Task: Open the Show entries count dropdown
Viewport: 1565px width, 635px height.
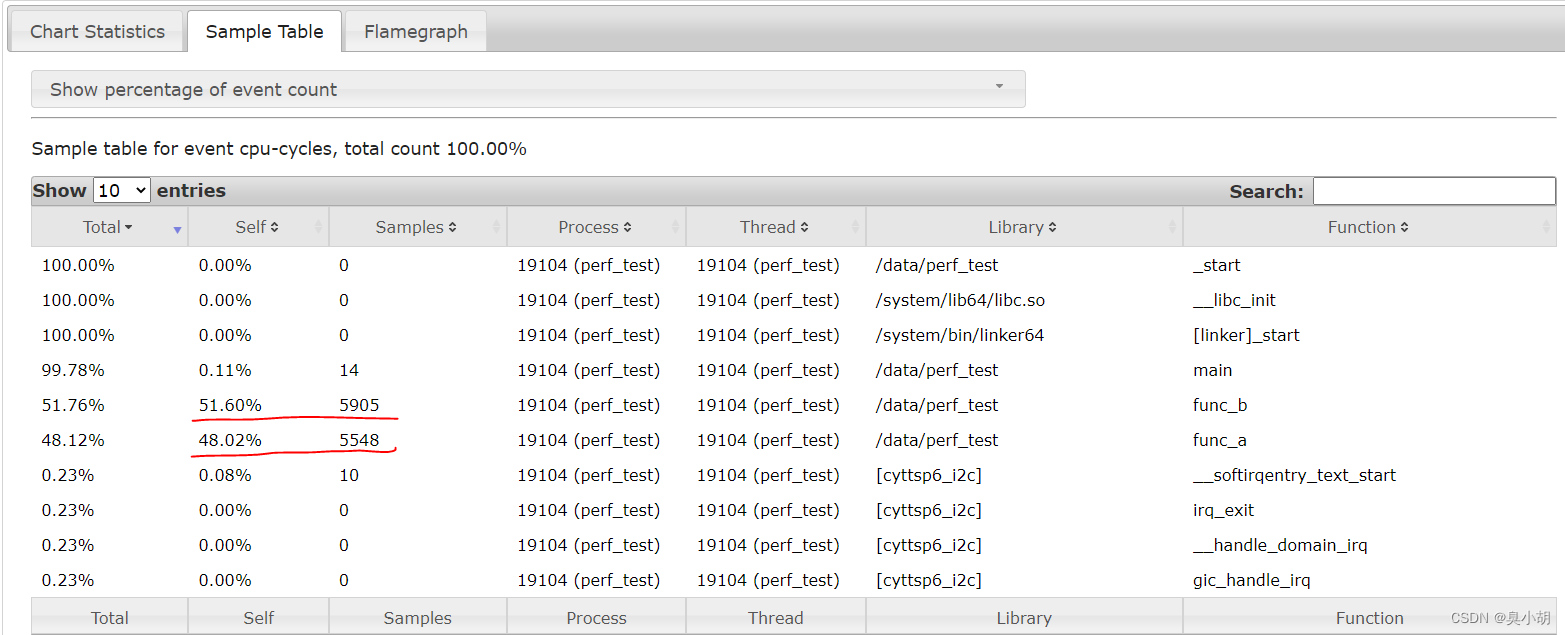Action: (x=121, y=189)
